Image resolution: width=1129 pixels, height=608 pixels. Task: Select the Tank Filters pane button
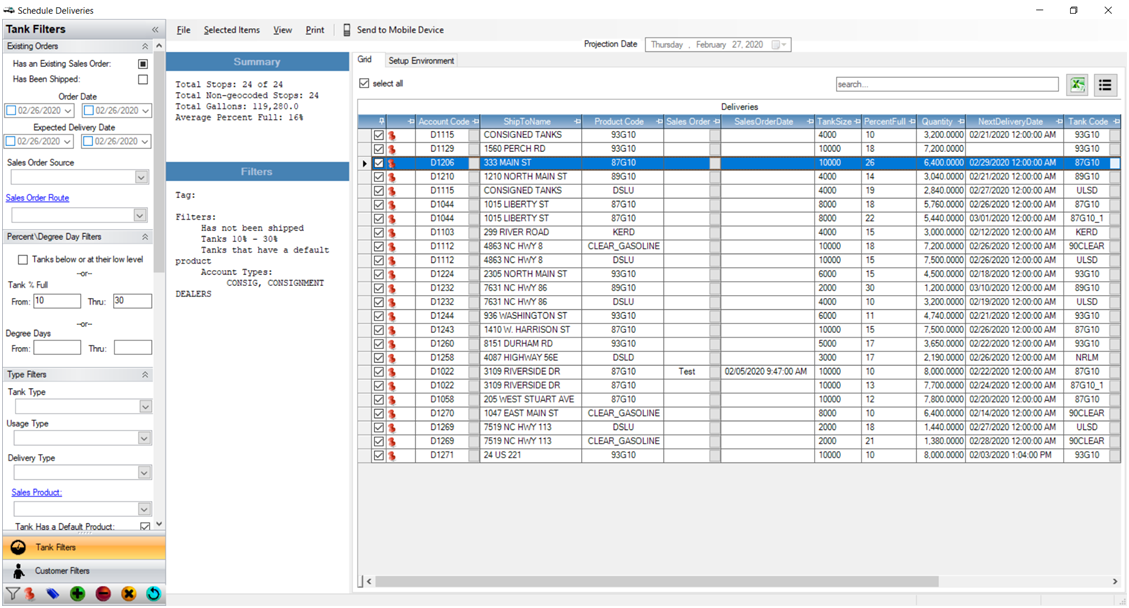[84, 547]
